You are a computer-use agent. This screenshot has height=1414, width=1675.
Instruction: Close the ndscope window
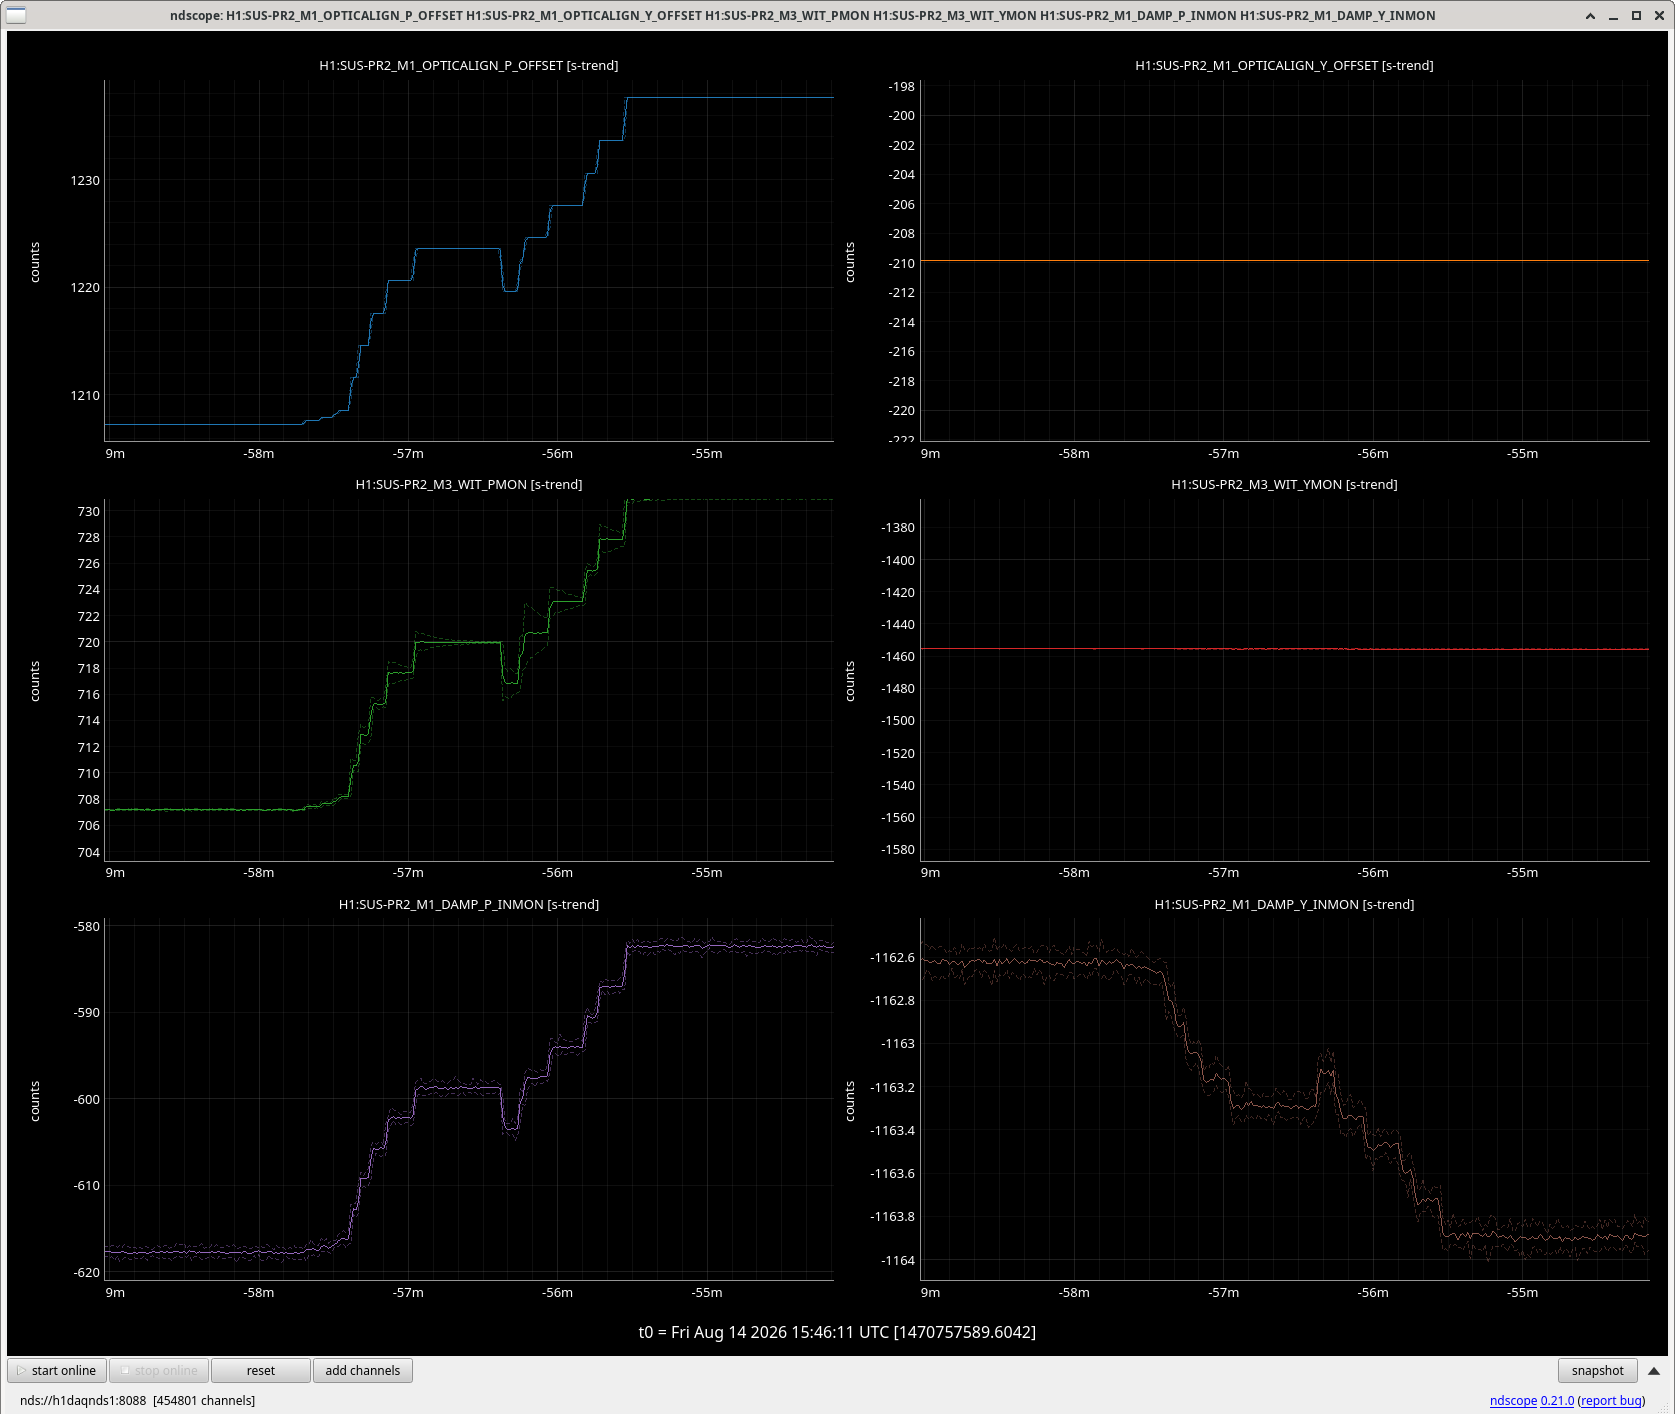point(1658,16)
